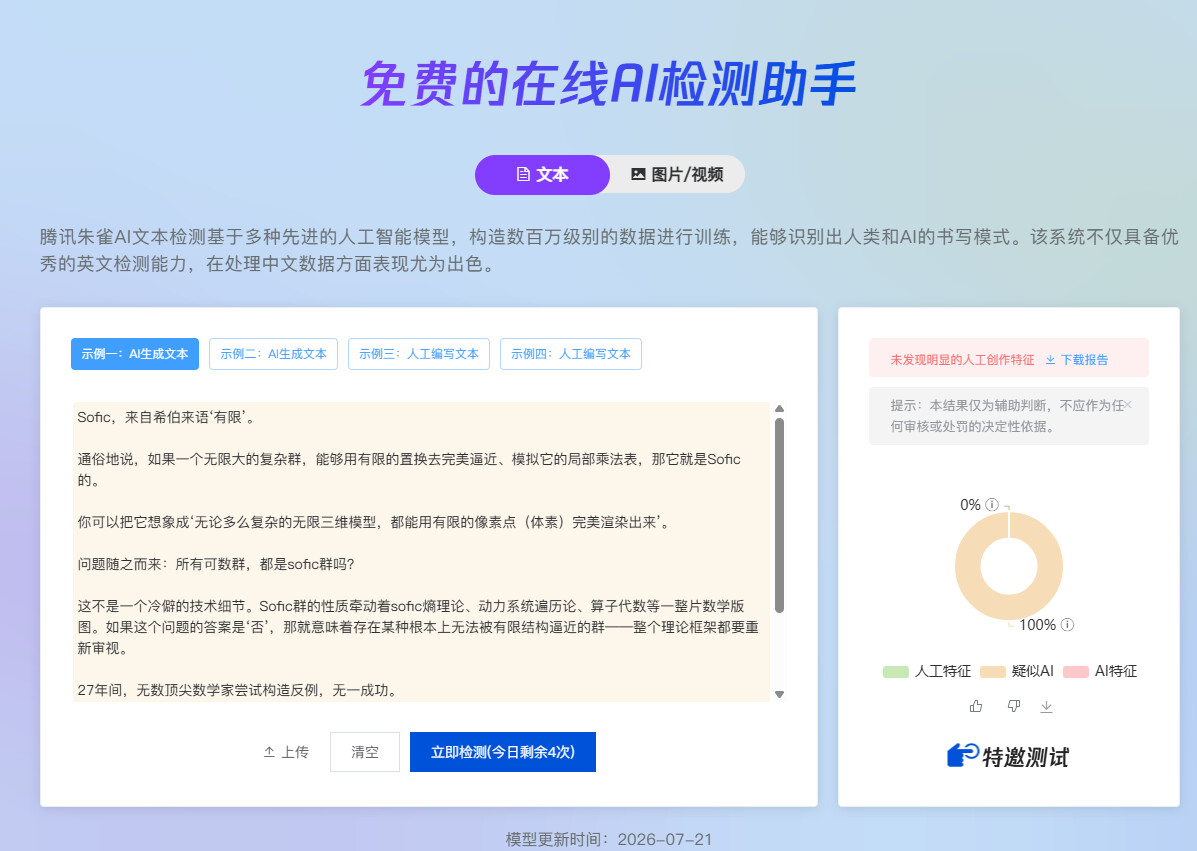Click the thumbs-up feedback icon

[976, 707]
